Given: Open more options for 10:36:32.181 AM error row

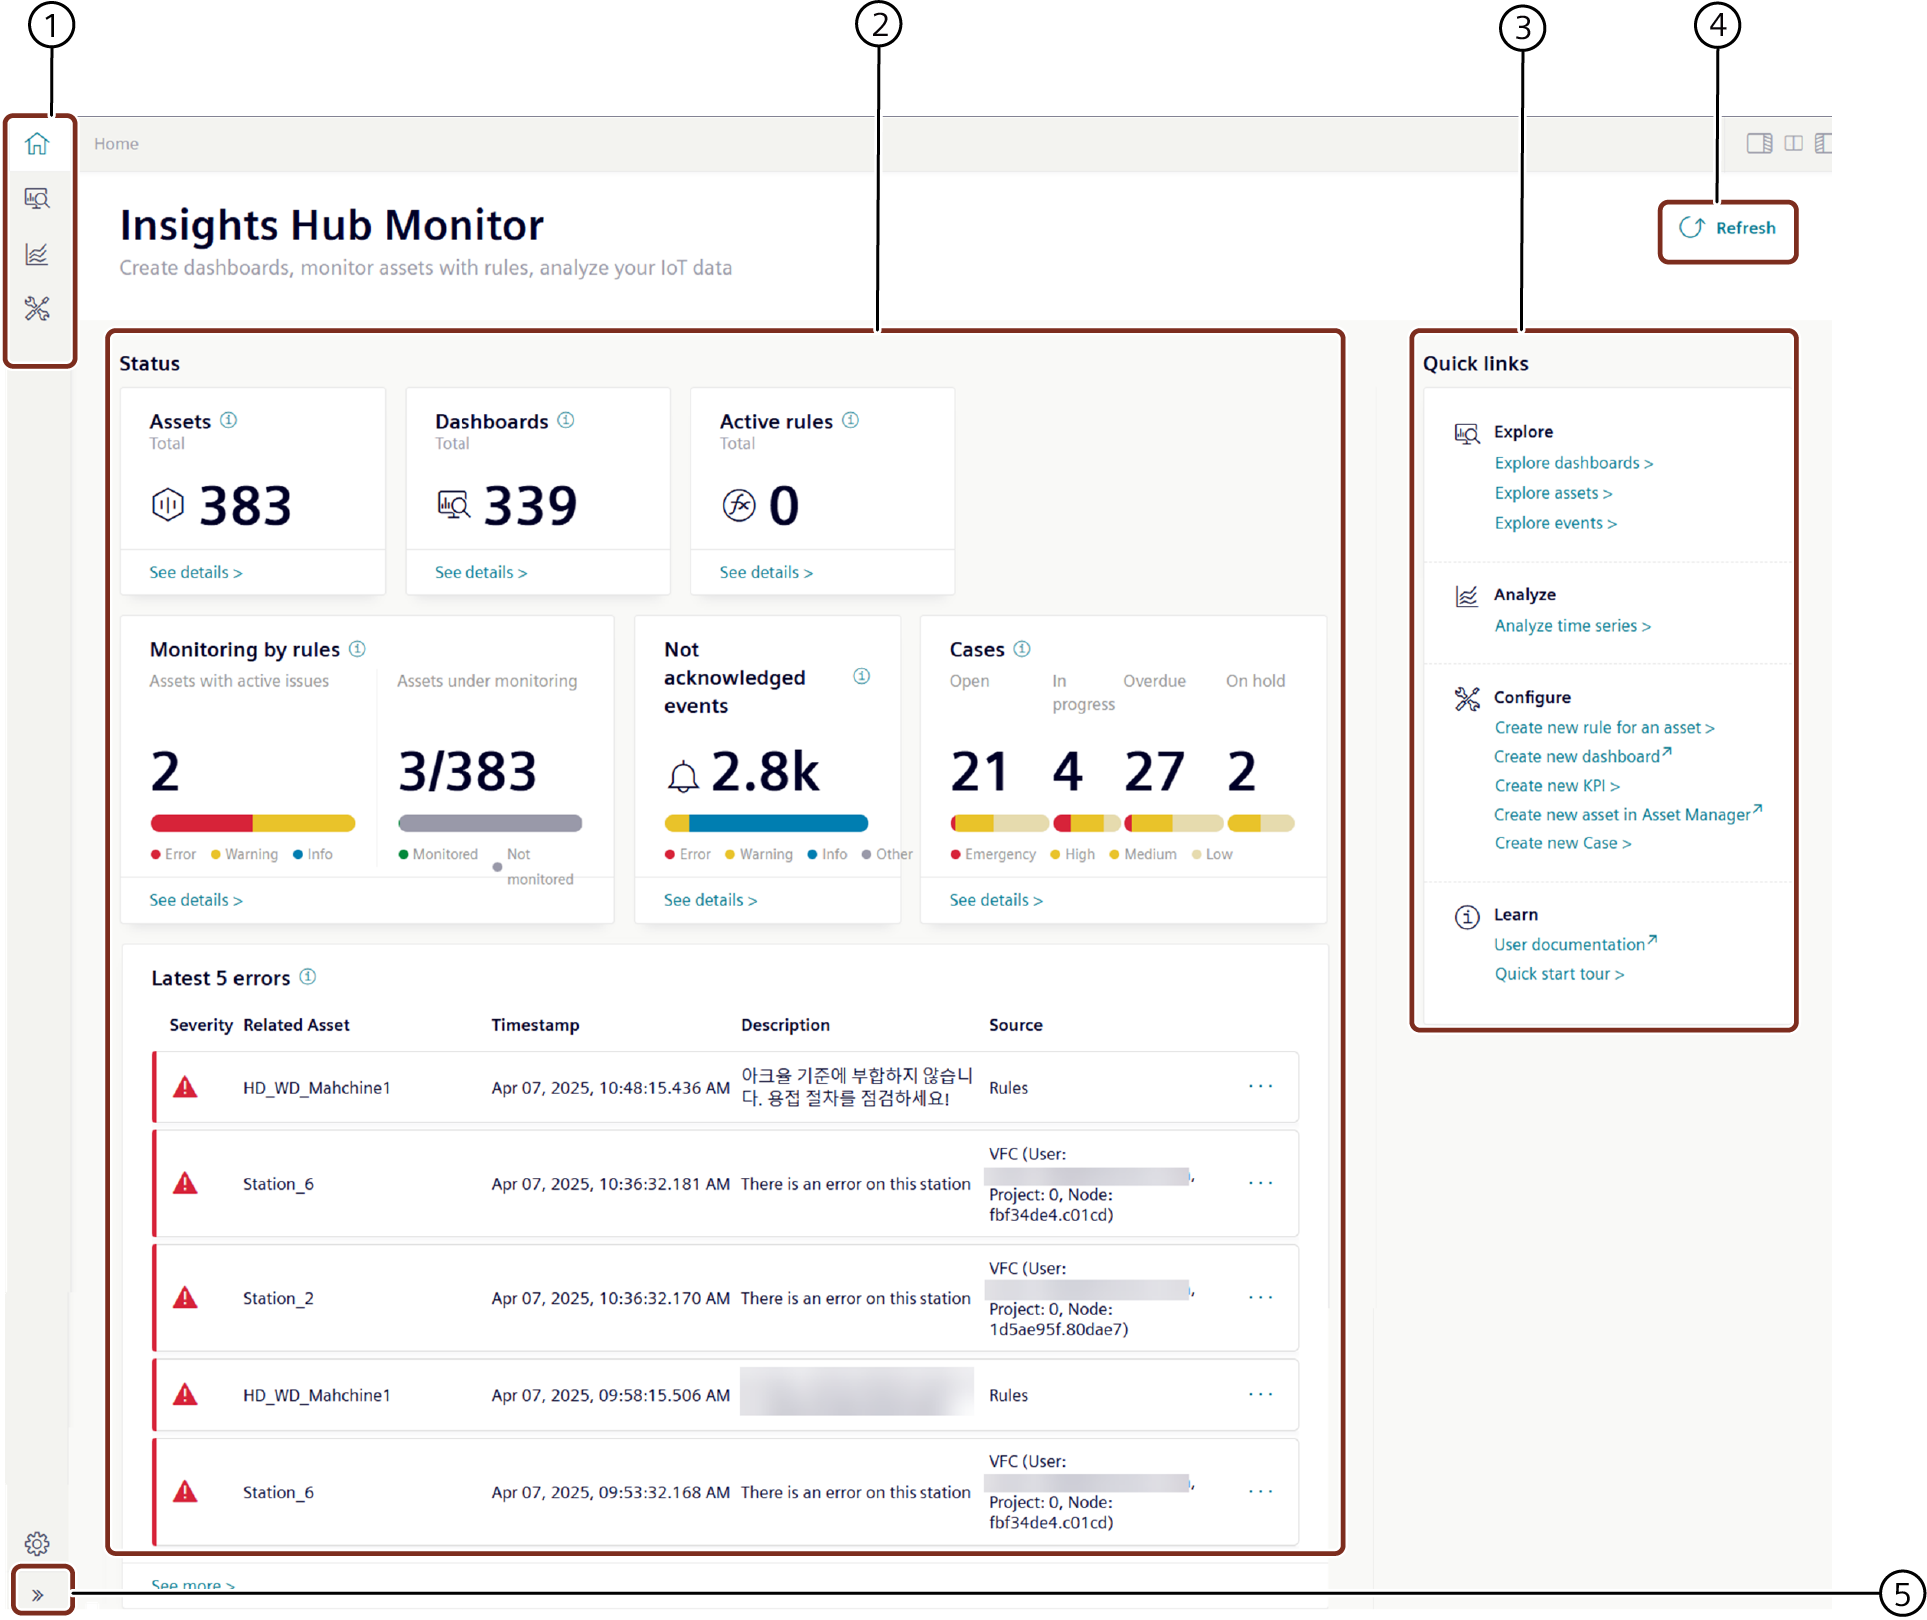Looking at the screenshot, I should click(x=1261, y=1184).
